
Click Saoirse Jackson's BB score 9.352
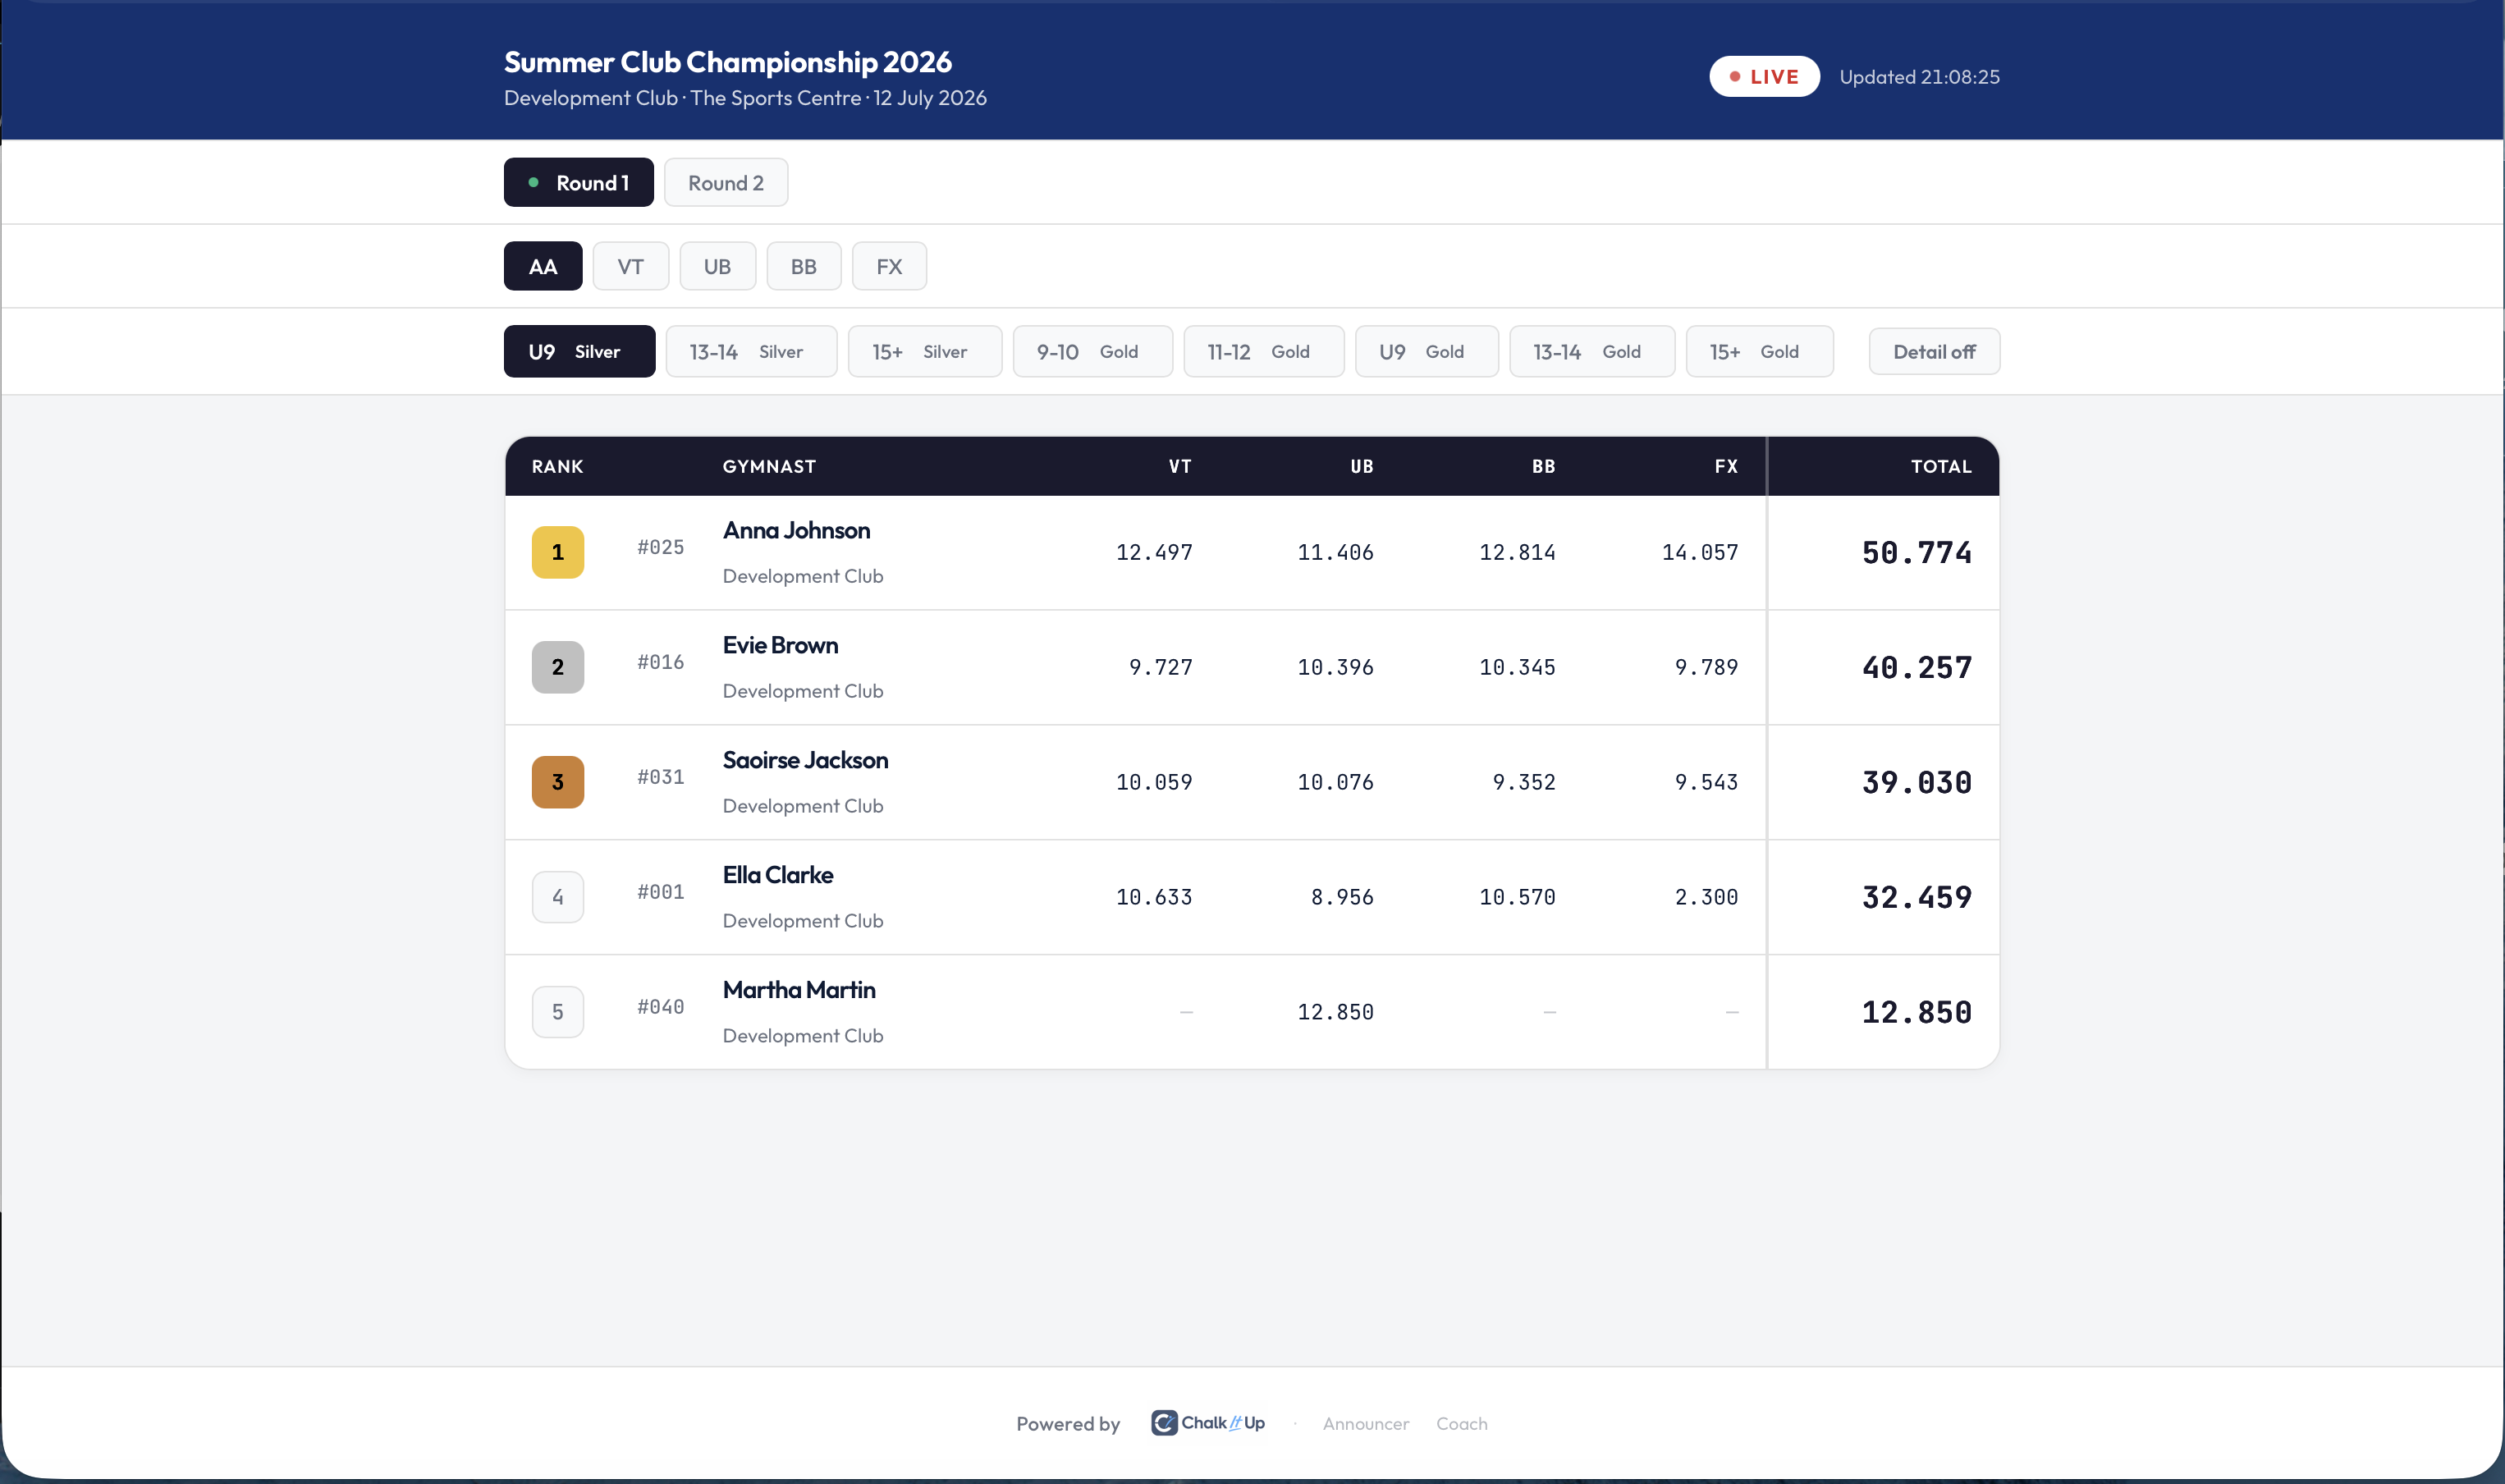coord(1524,783)
